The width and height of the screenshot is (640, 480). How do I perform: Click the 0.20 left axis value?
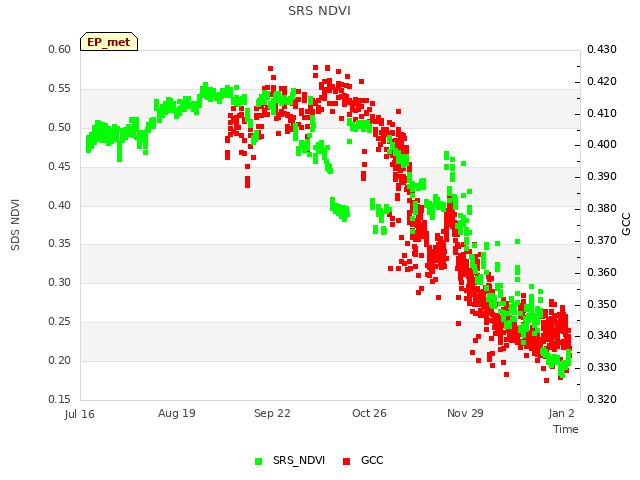pyautogui.click(x=60, y=360)
